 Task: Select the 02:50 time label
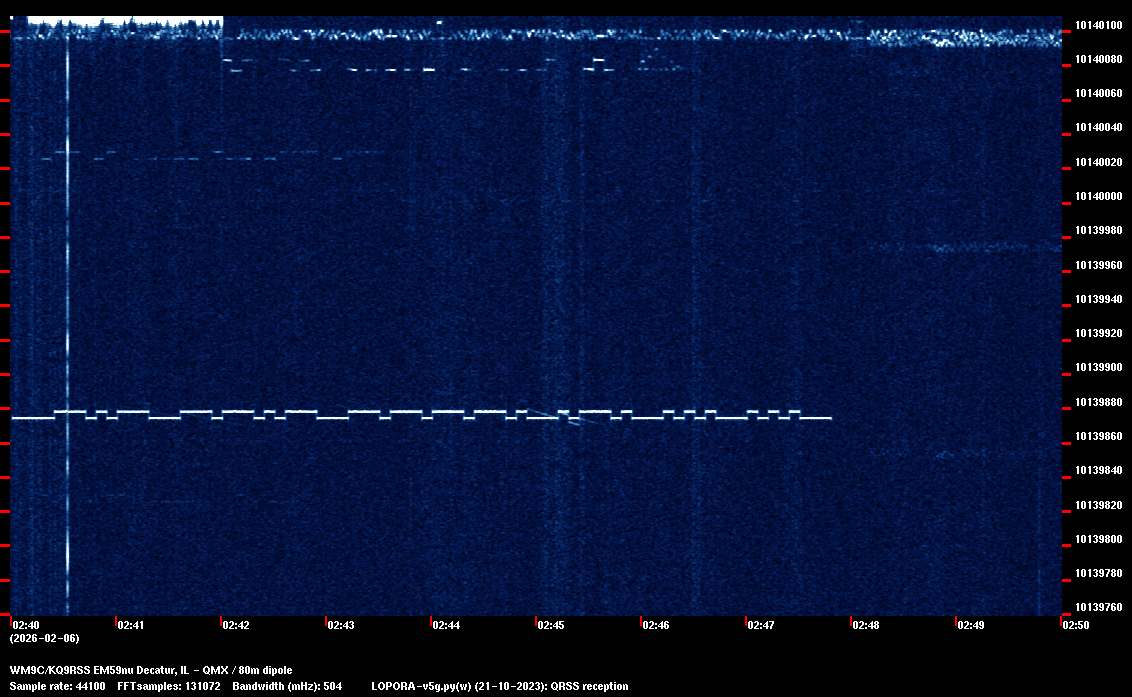(x=1076, y=625)
